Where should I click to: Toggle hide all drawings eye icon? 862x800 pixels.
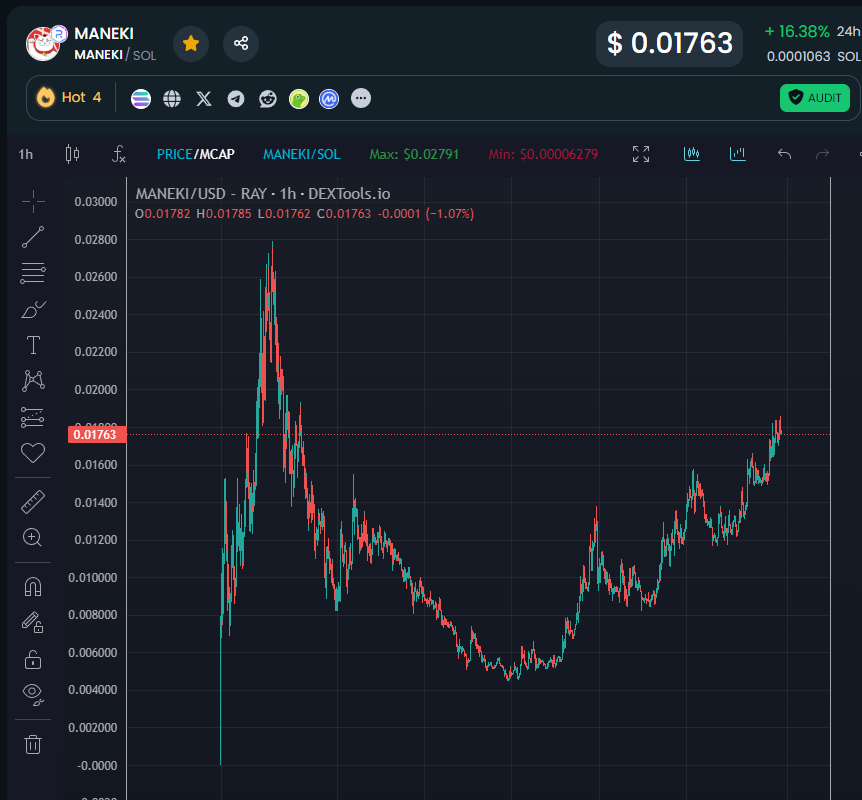point(33,694)
